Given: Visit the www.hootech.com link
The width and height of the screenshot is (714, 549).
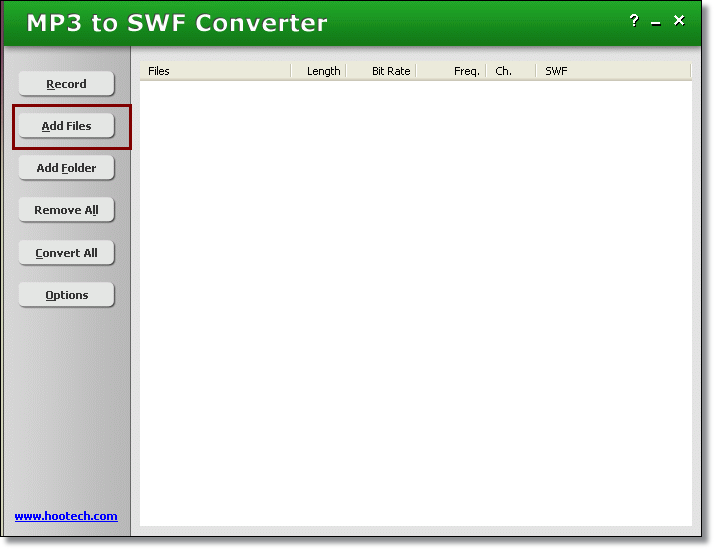Looking at the screenshot, I should 66,516.
